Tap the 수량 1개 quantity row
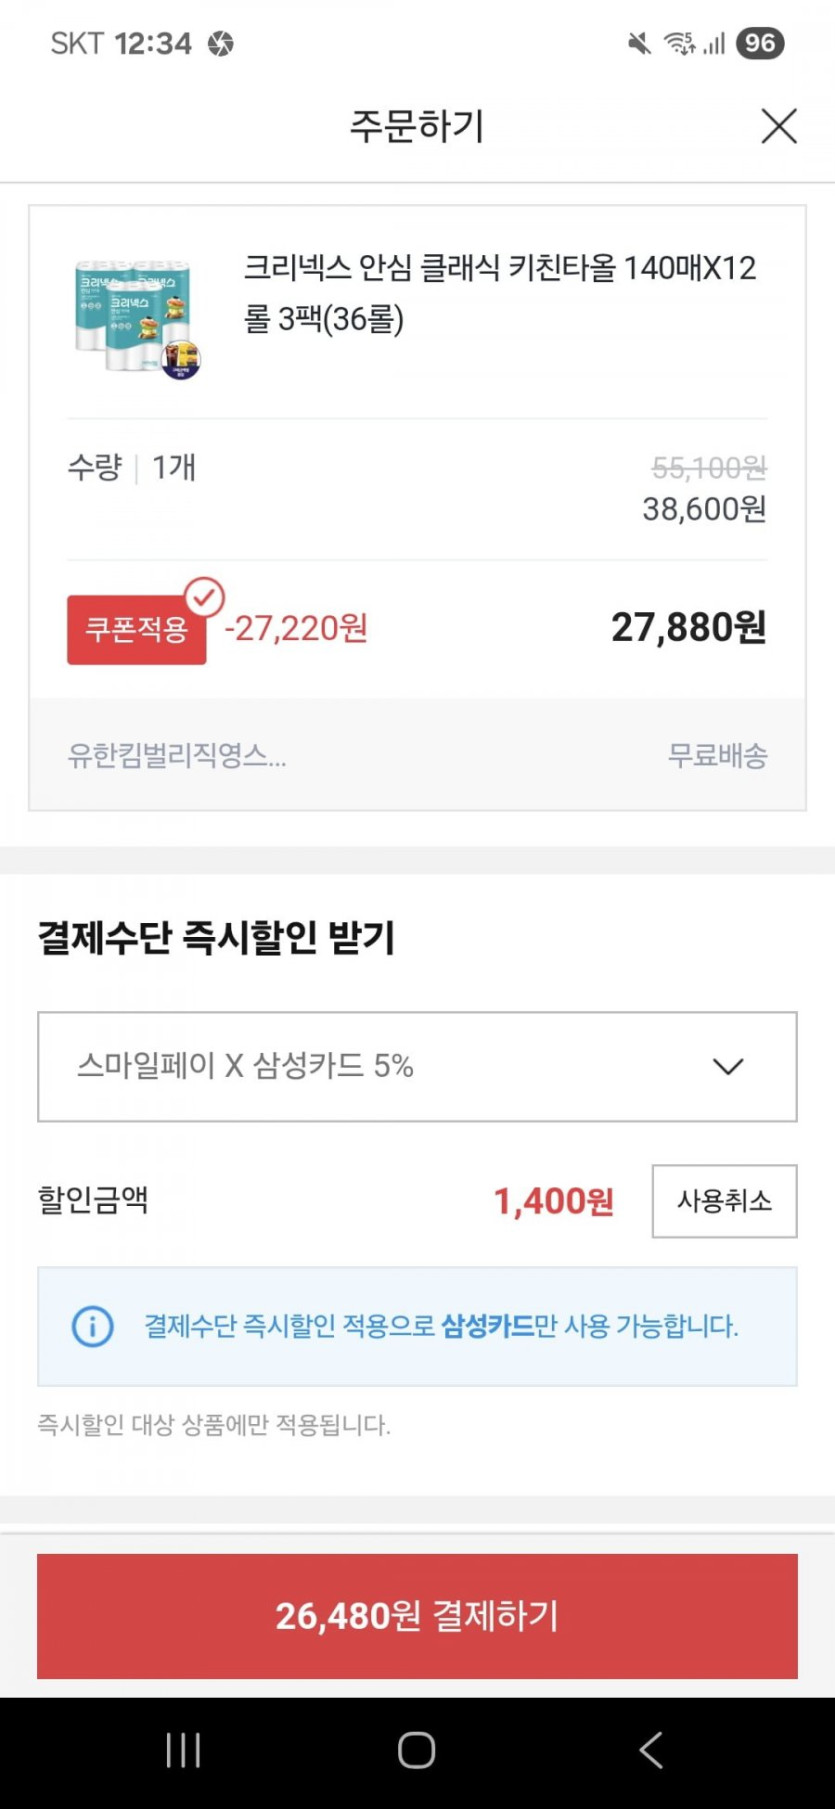Image resolution: width=835 pixels, height=1809 pixels. [132, 467]
